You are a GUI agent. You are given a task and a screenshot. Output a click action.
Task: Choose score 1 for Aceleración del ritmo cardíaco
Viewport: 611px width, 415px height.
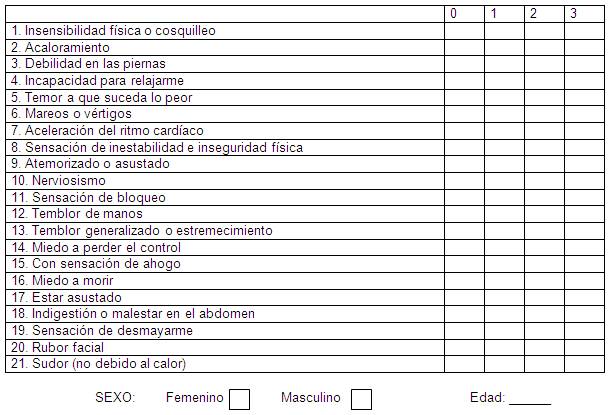tap(504, 131)
